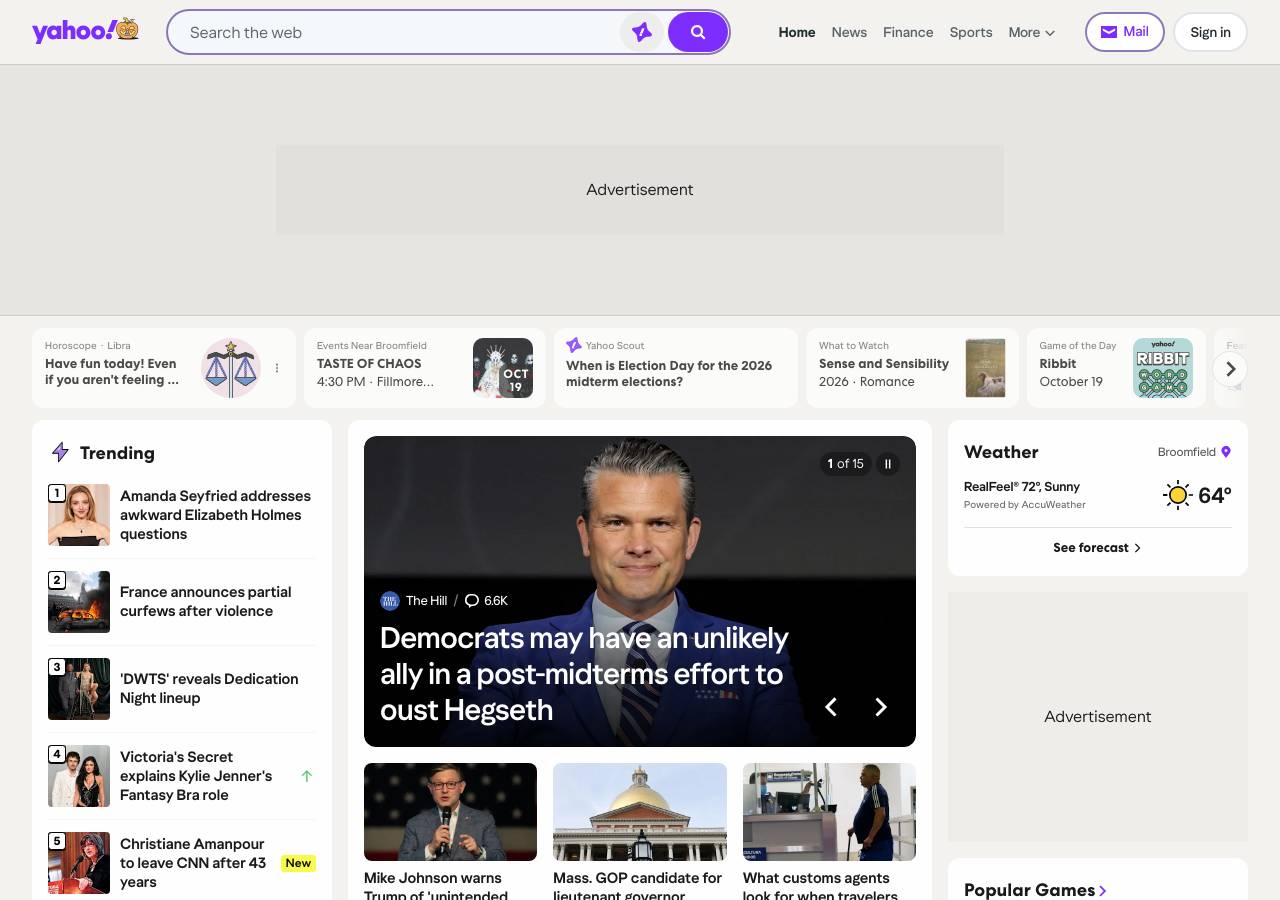Click the TASTE OF CHAOS Oct 19 thumbnail
This screenshot has width=1280, height=900.
[x=503, y=368]
